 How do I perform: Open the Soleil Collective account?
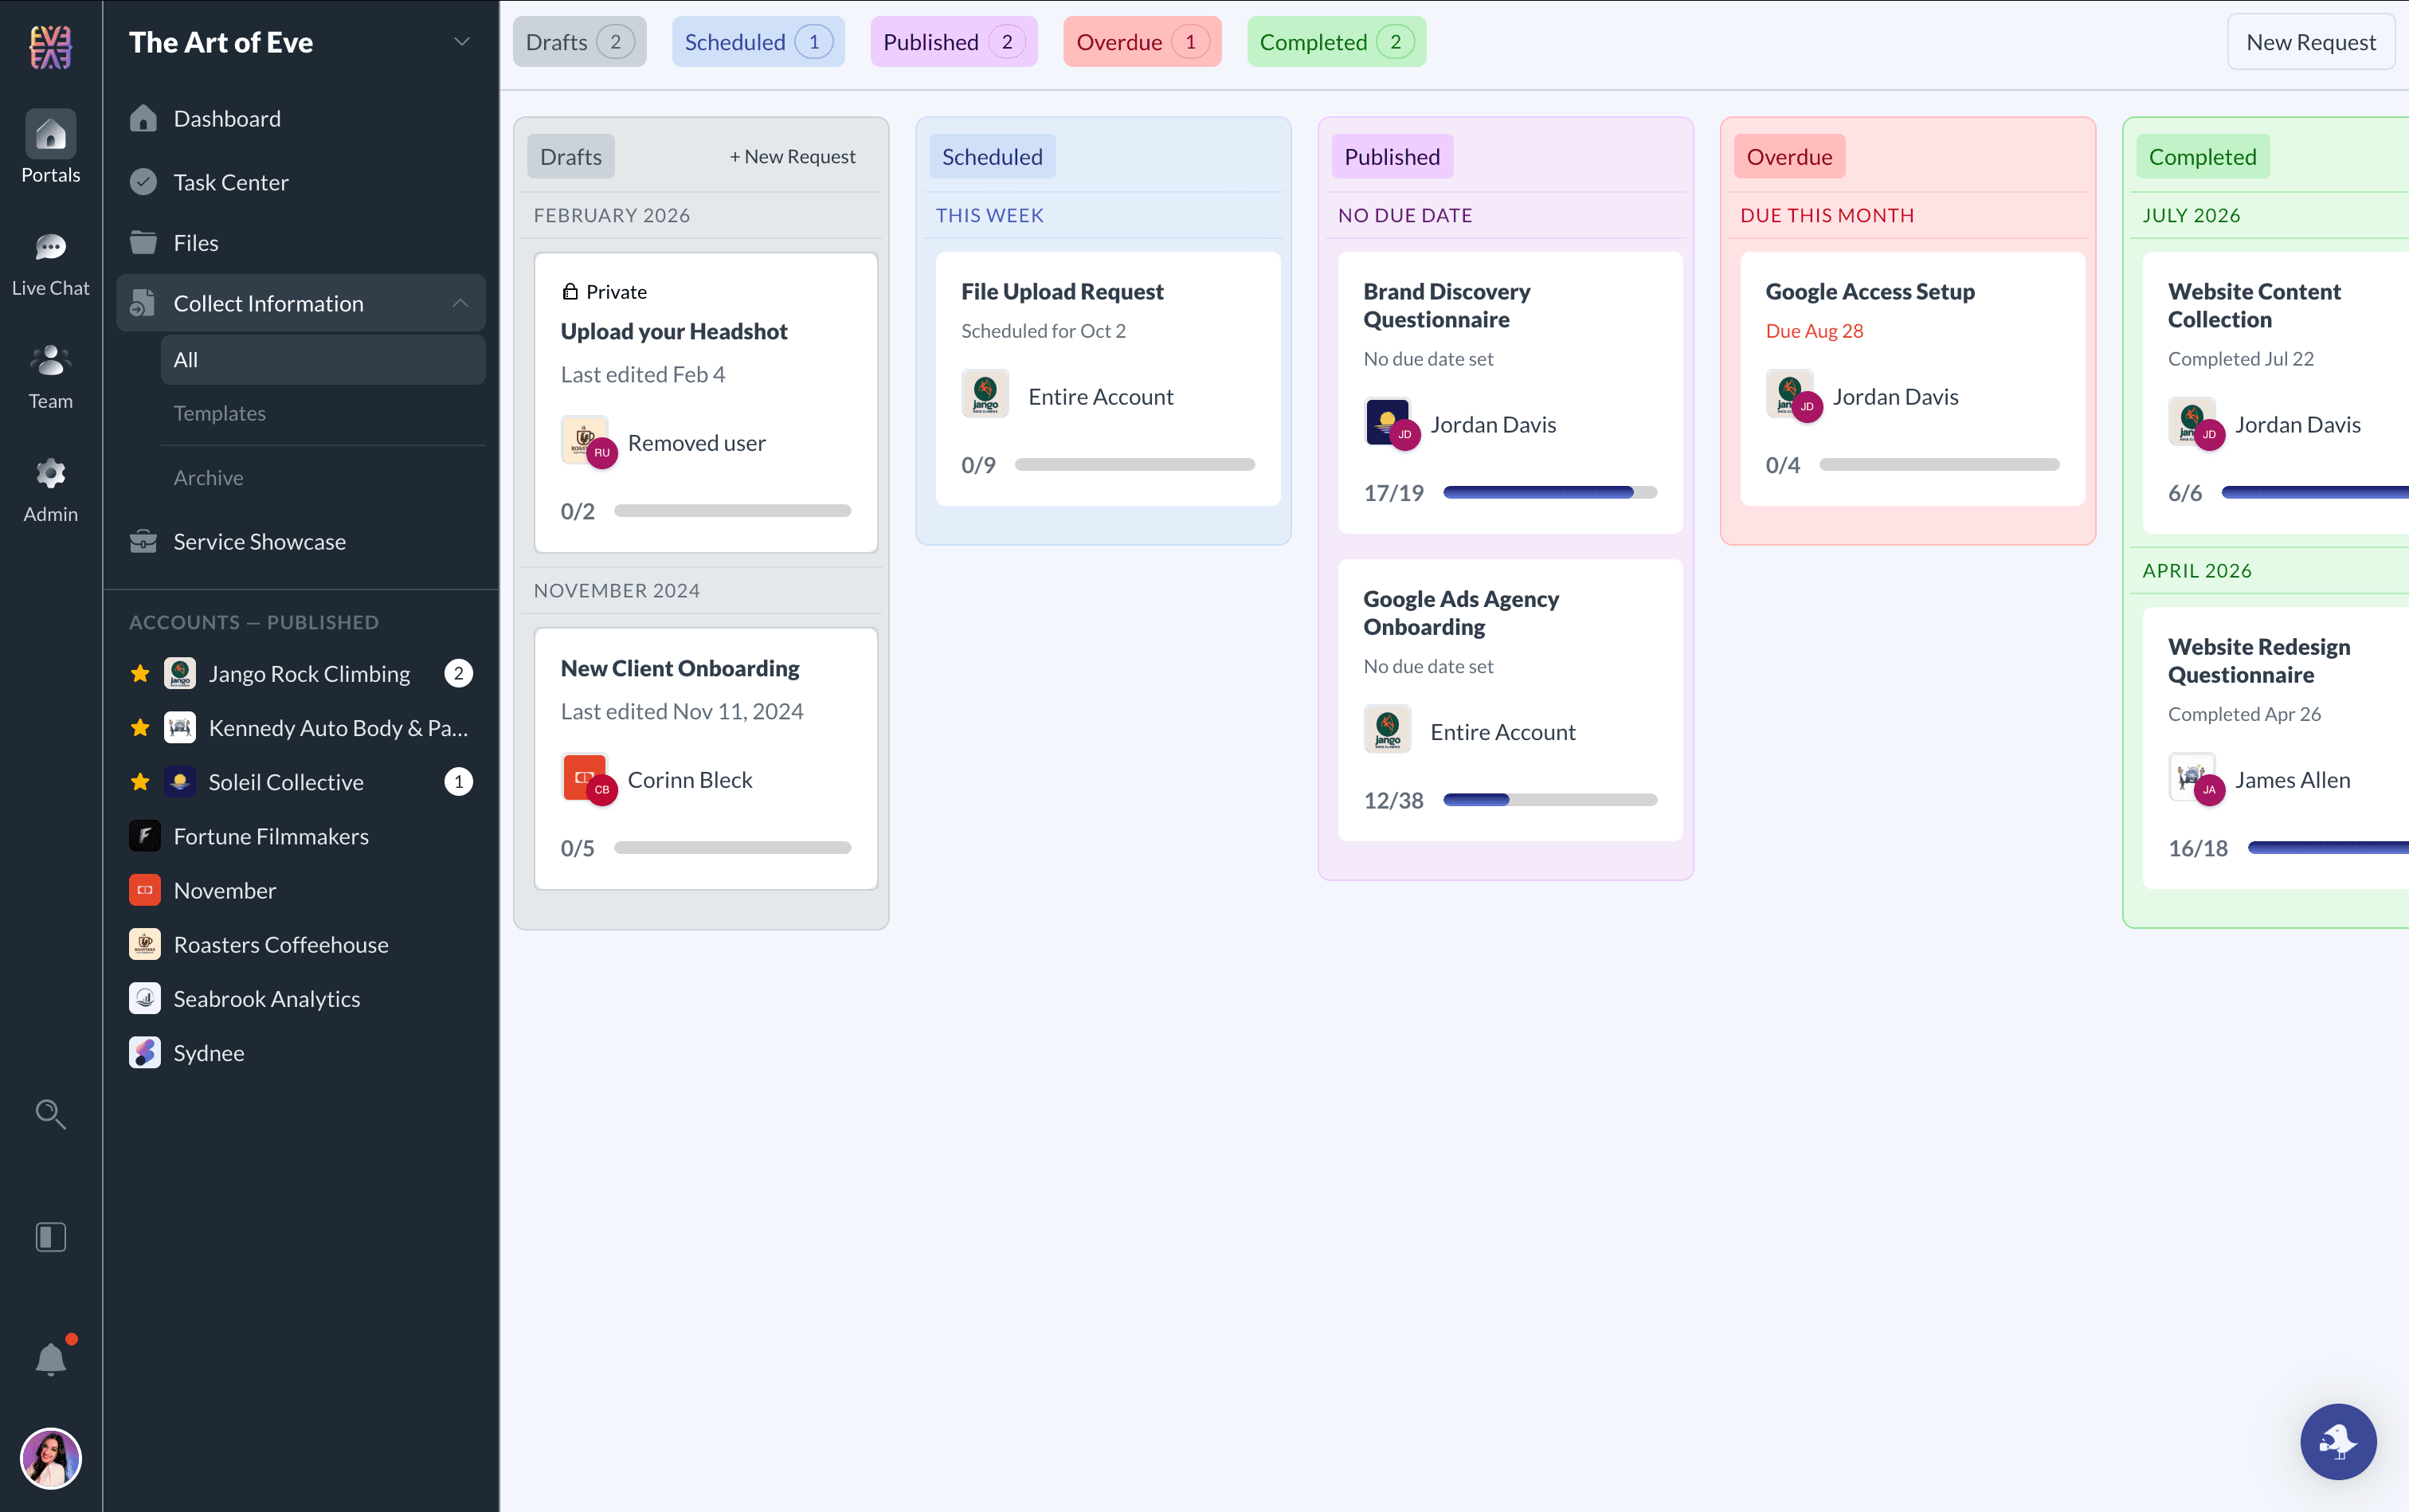300,782
